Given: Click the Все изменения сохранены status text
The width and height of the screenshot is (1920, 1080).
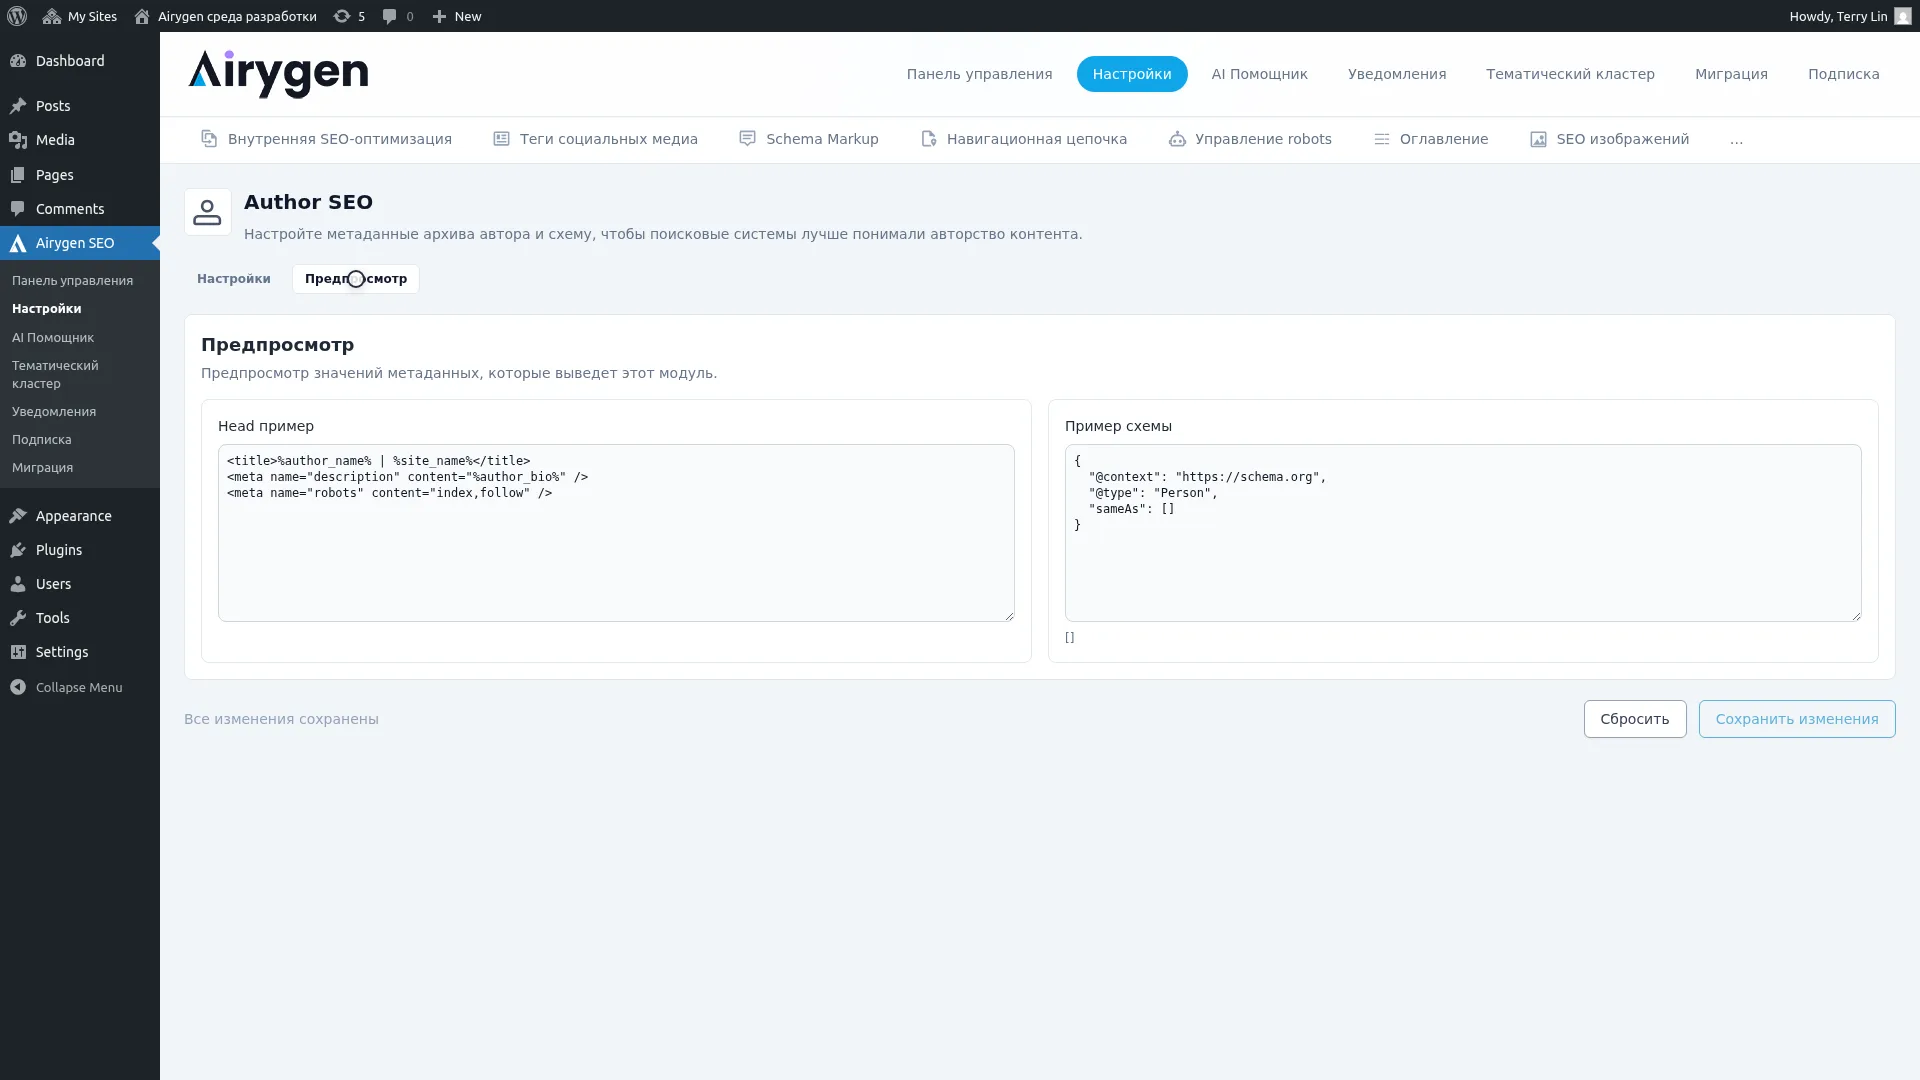Looking at the screenshot, I should (x=281, y=719).
